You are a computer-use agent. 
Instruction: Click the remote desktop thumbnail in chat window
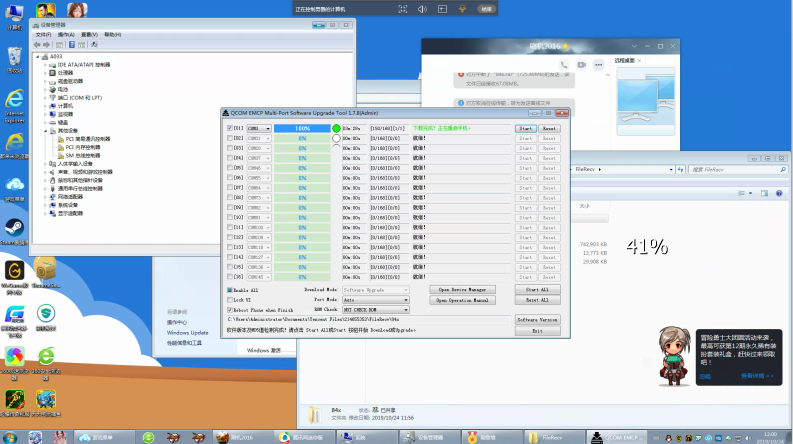pos(646,101)
